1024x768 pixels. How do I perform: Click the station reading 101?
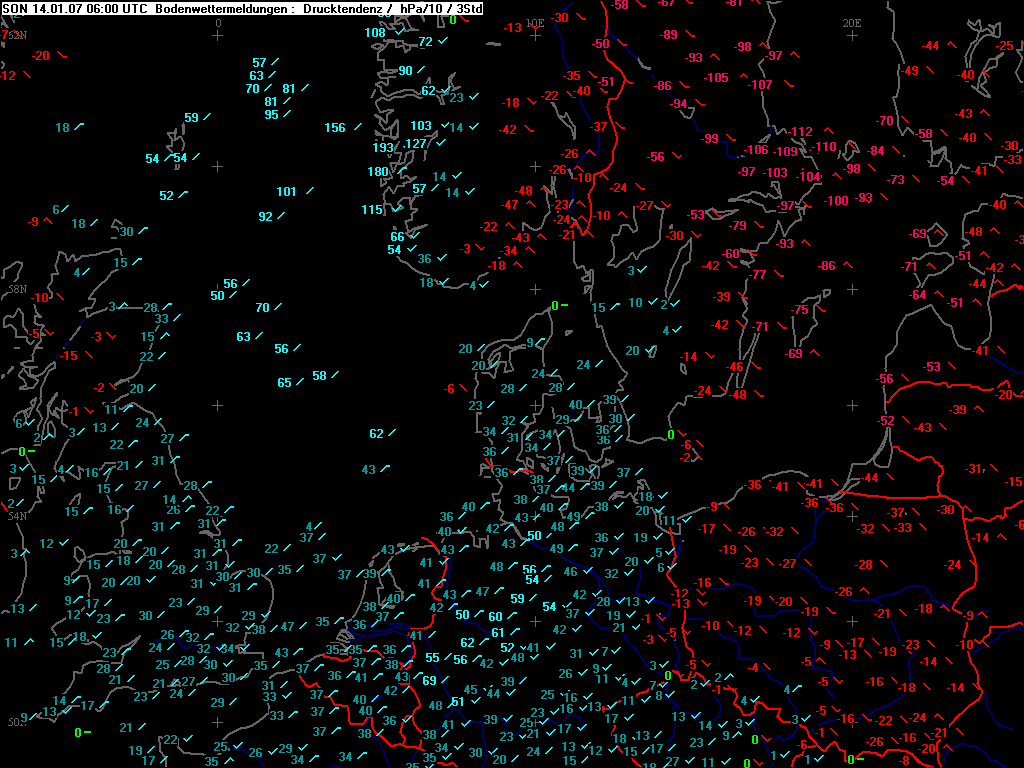click(x=287, y=192)
